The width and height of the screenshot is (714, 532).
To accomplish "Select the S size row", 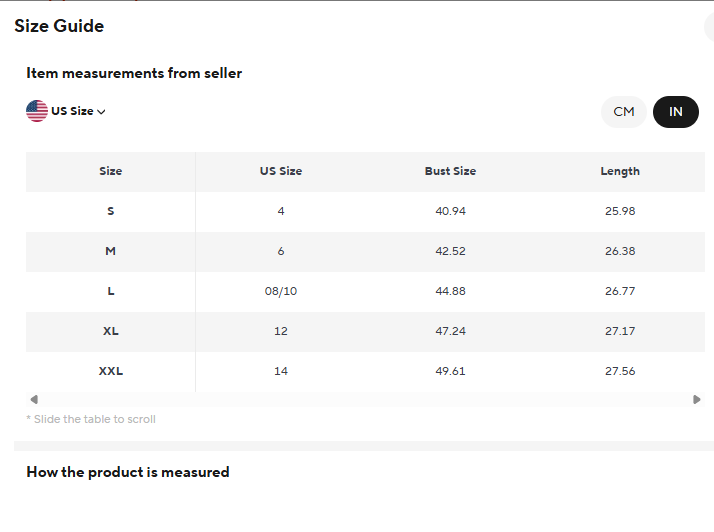I will [365, 211].
